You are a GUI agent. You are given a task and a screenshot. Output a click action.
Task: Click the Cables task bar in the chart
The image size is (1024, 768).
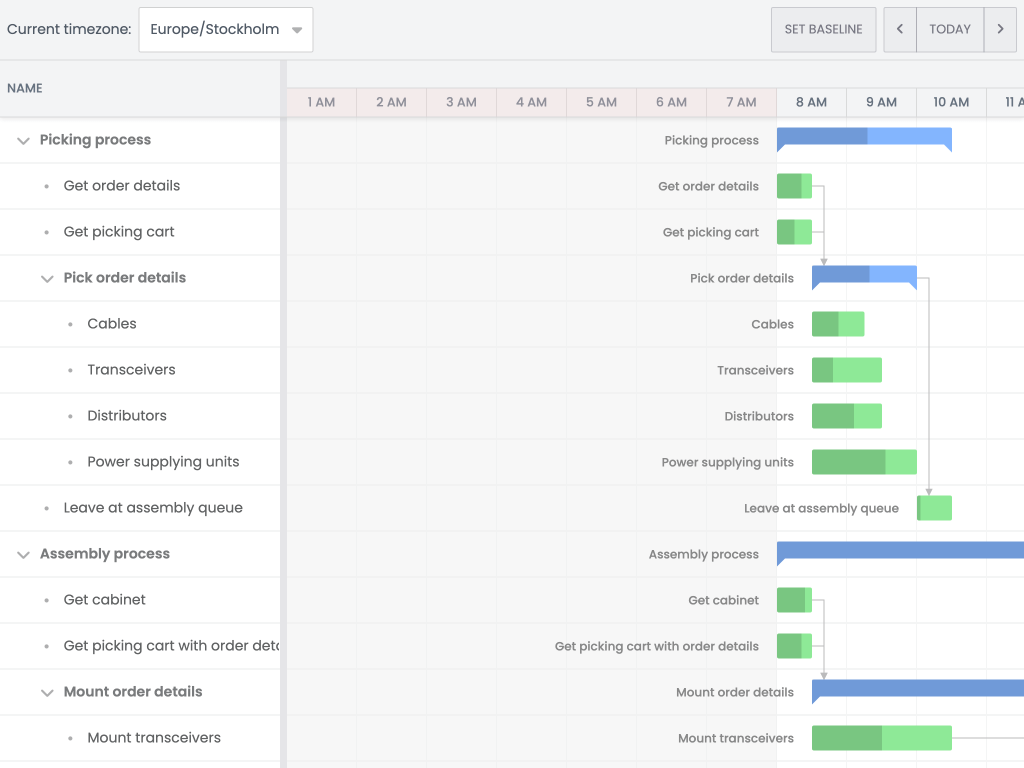pyautogui.click(x=838, y=324)
